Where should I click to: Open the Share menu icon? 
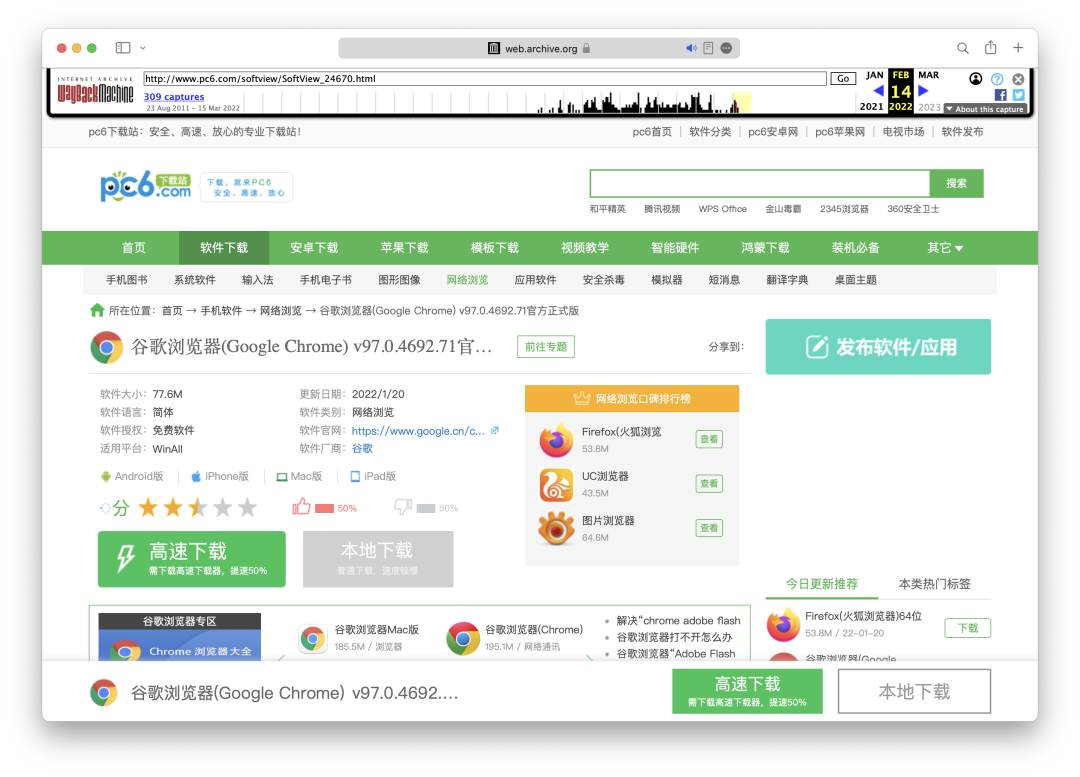990,48
